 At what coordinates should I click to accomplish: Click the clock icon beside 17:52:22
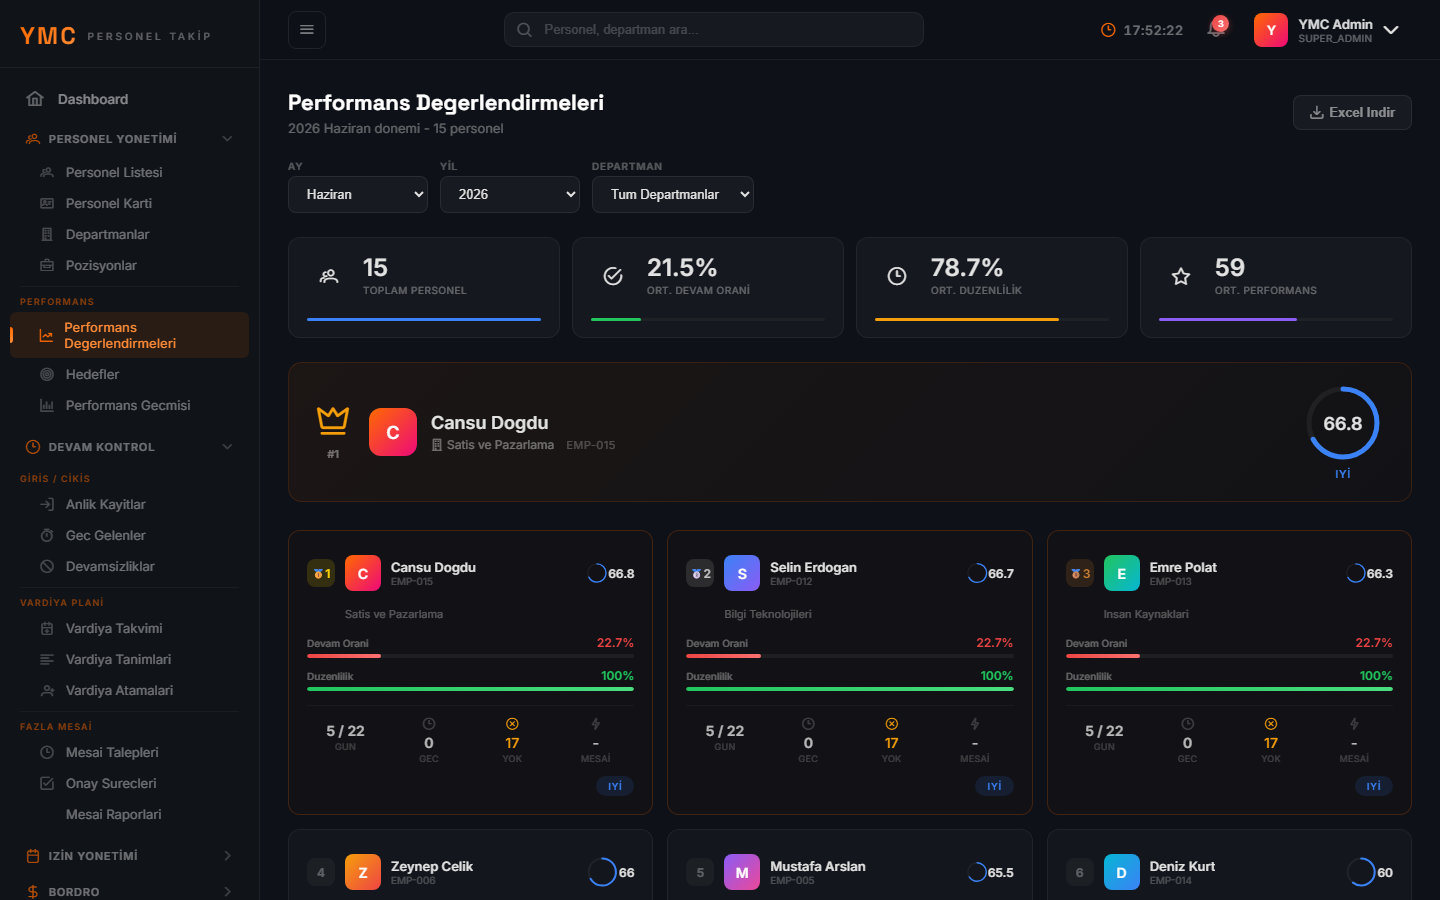[x=1108, y=30]
